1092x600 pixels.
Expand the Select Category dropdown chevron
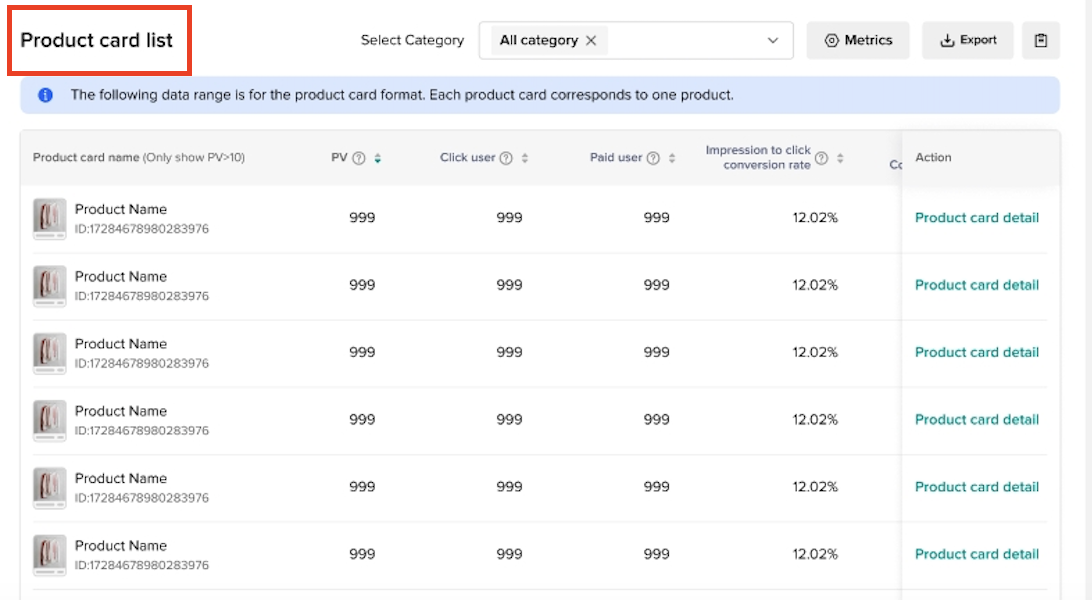click(x=772, y=41)
